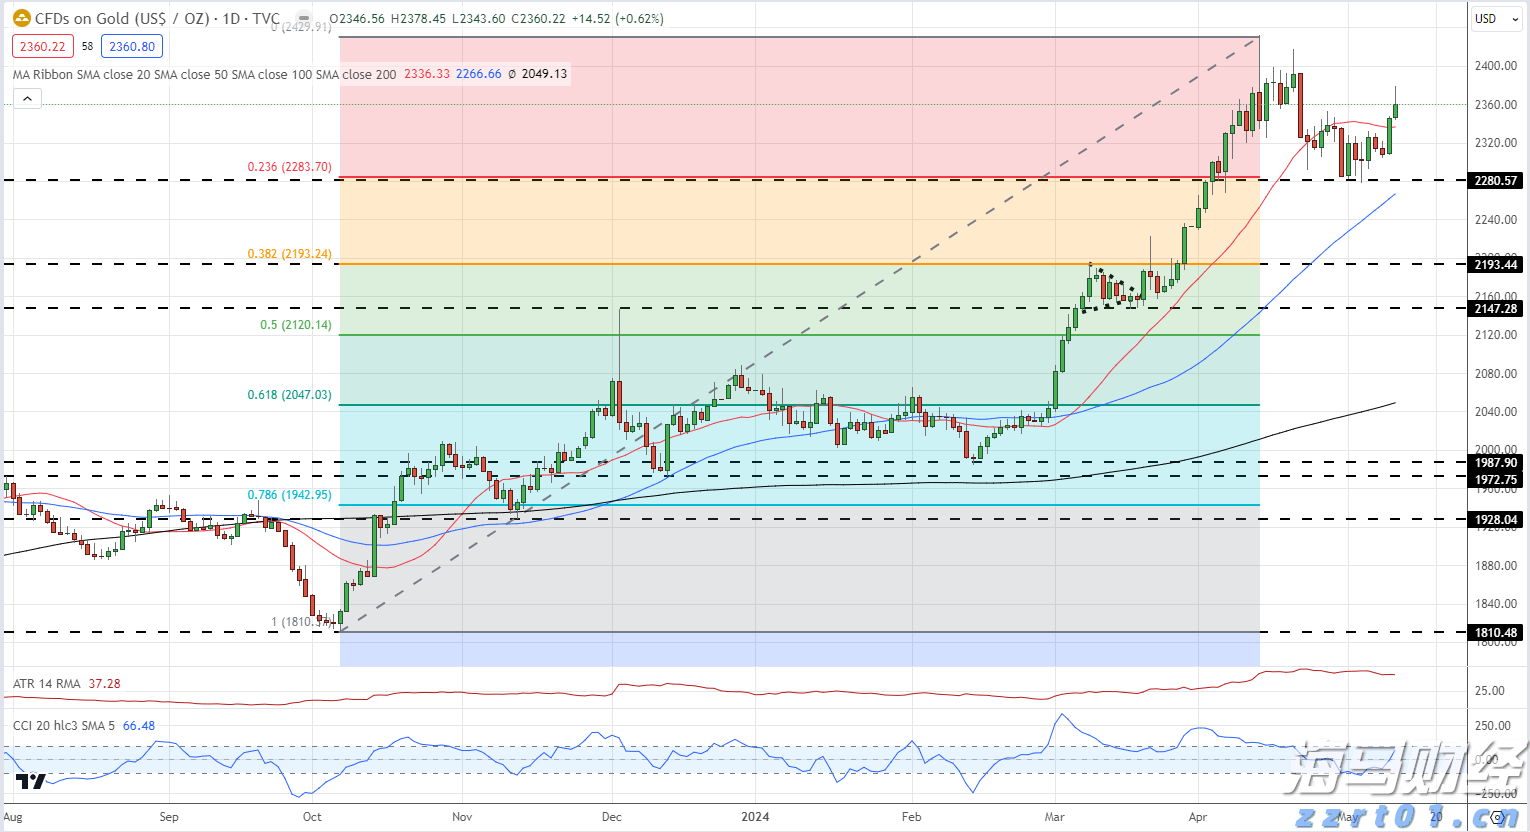Click the ATR pane 25.00 axis label
Viewport: 1530px width, 832px height.
(1490, 691)
